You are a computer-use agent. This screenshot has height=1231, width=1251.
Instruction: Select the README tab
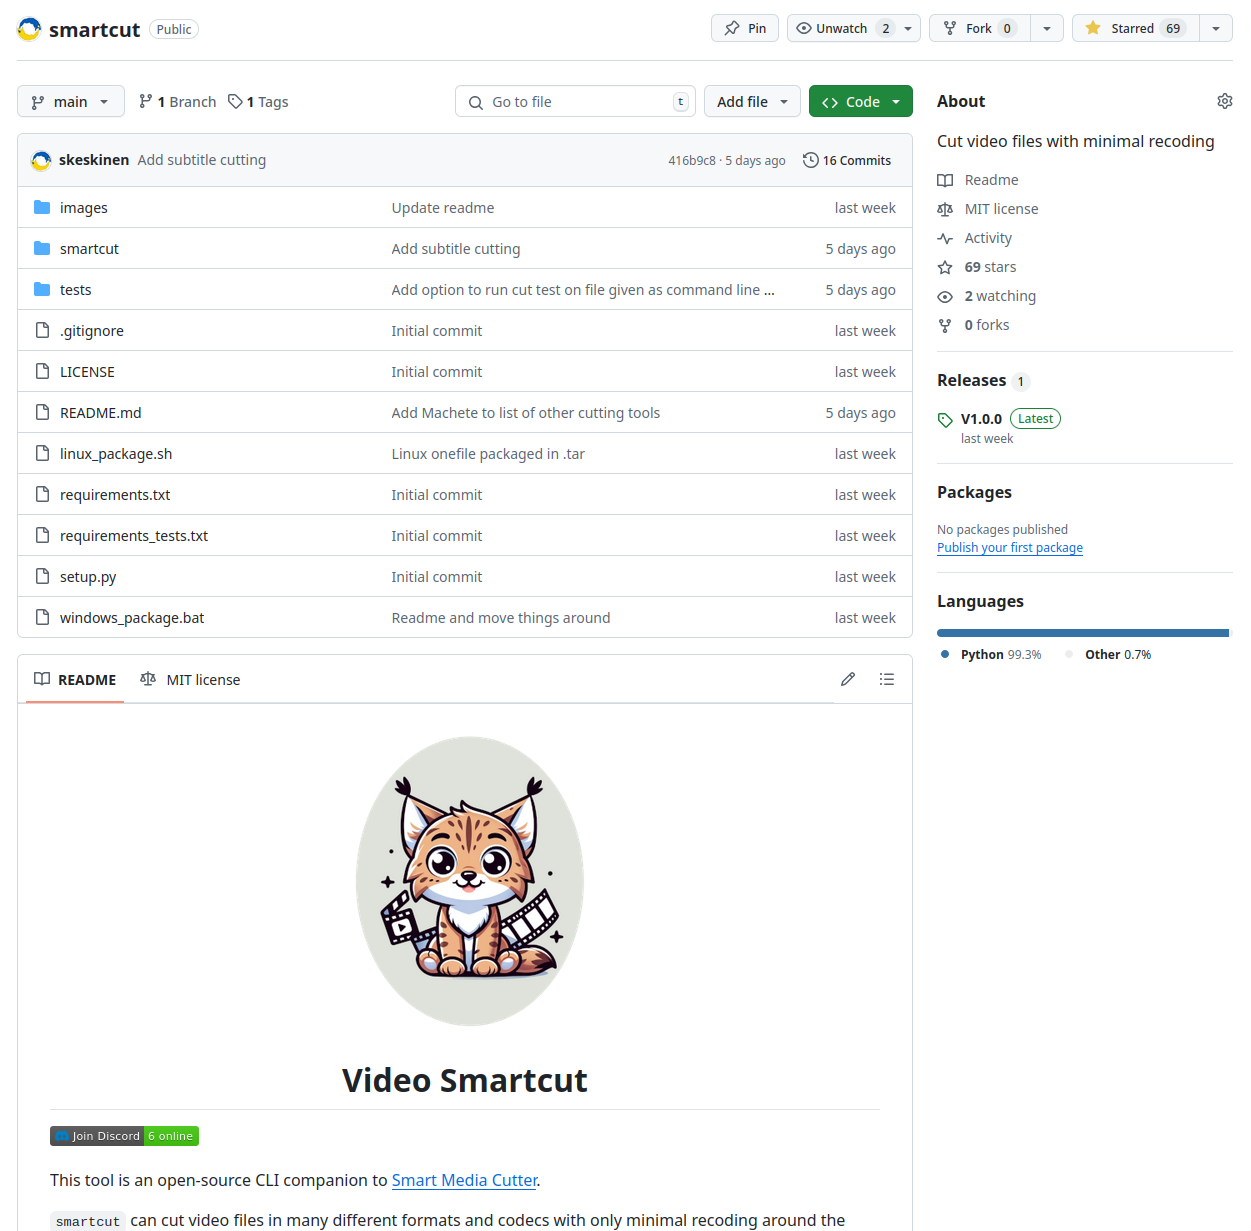click(x=75, y=680)
